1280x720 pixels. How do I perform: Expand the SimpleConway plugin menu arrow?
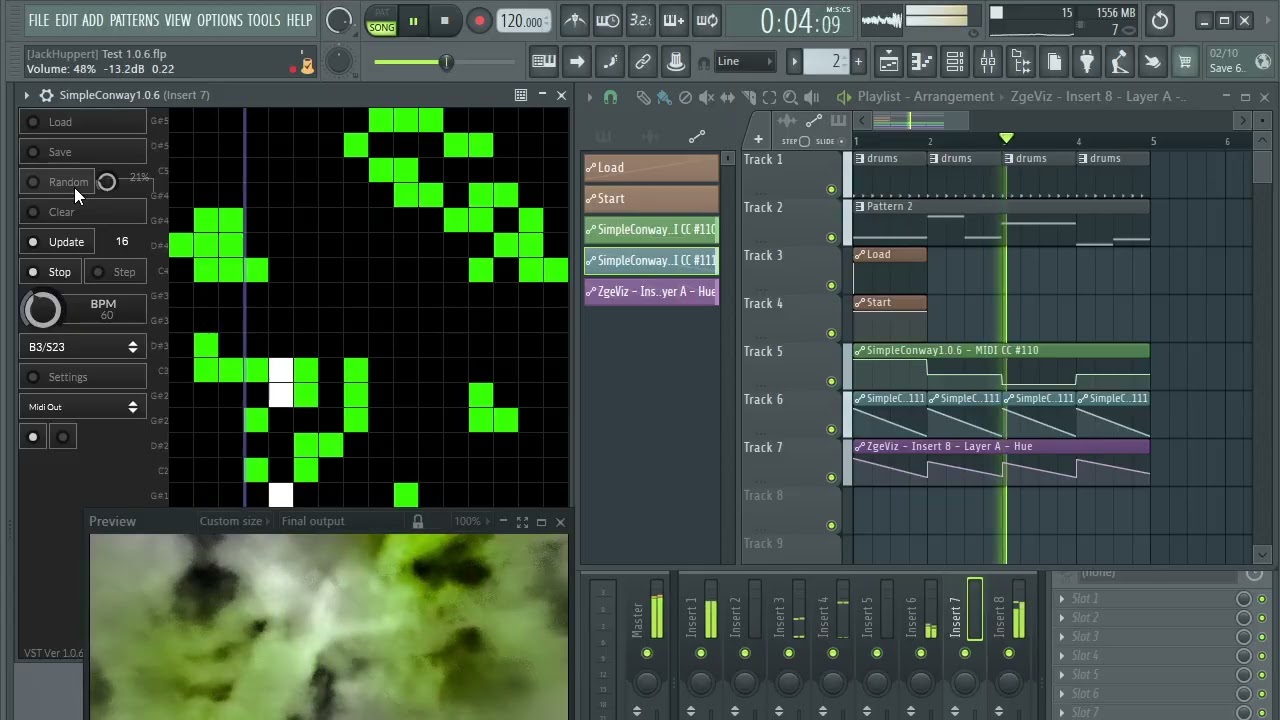[x=27, y=96]
